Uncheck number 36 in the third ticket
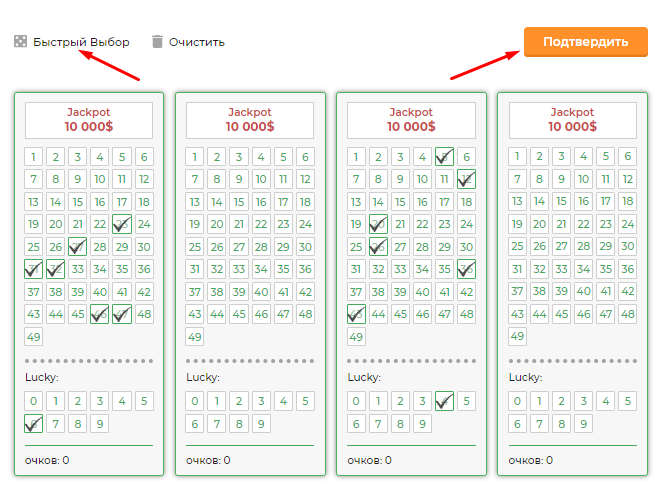Viewport: 669px width, 495px height. click(x=466, y=269)
